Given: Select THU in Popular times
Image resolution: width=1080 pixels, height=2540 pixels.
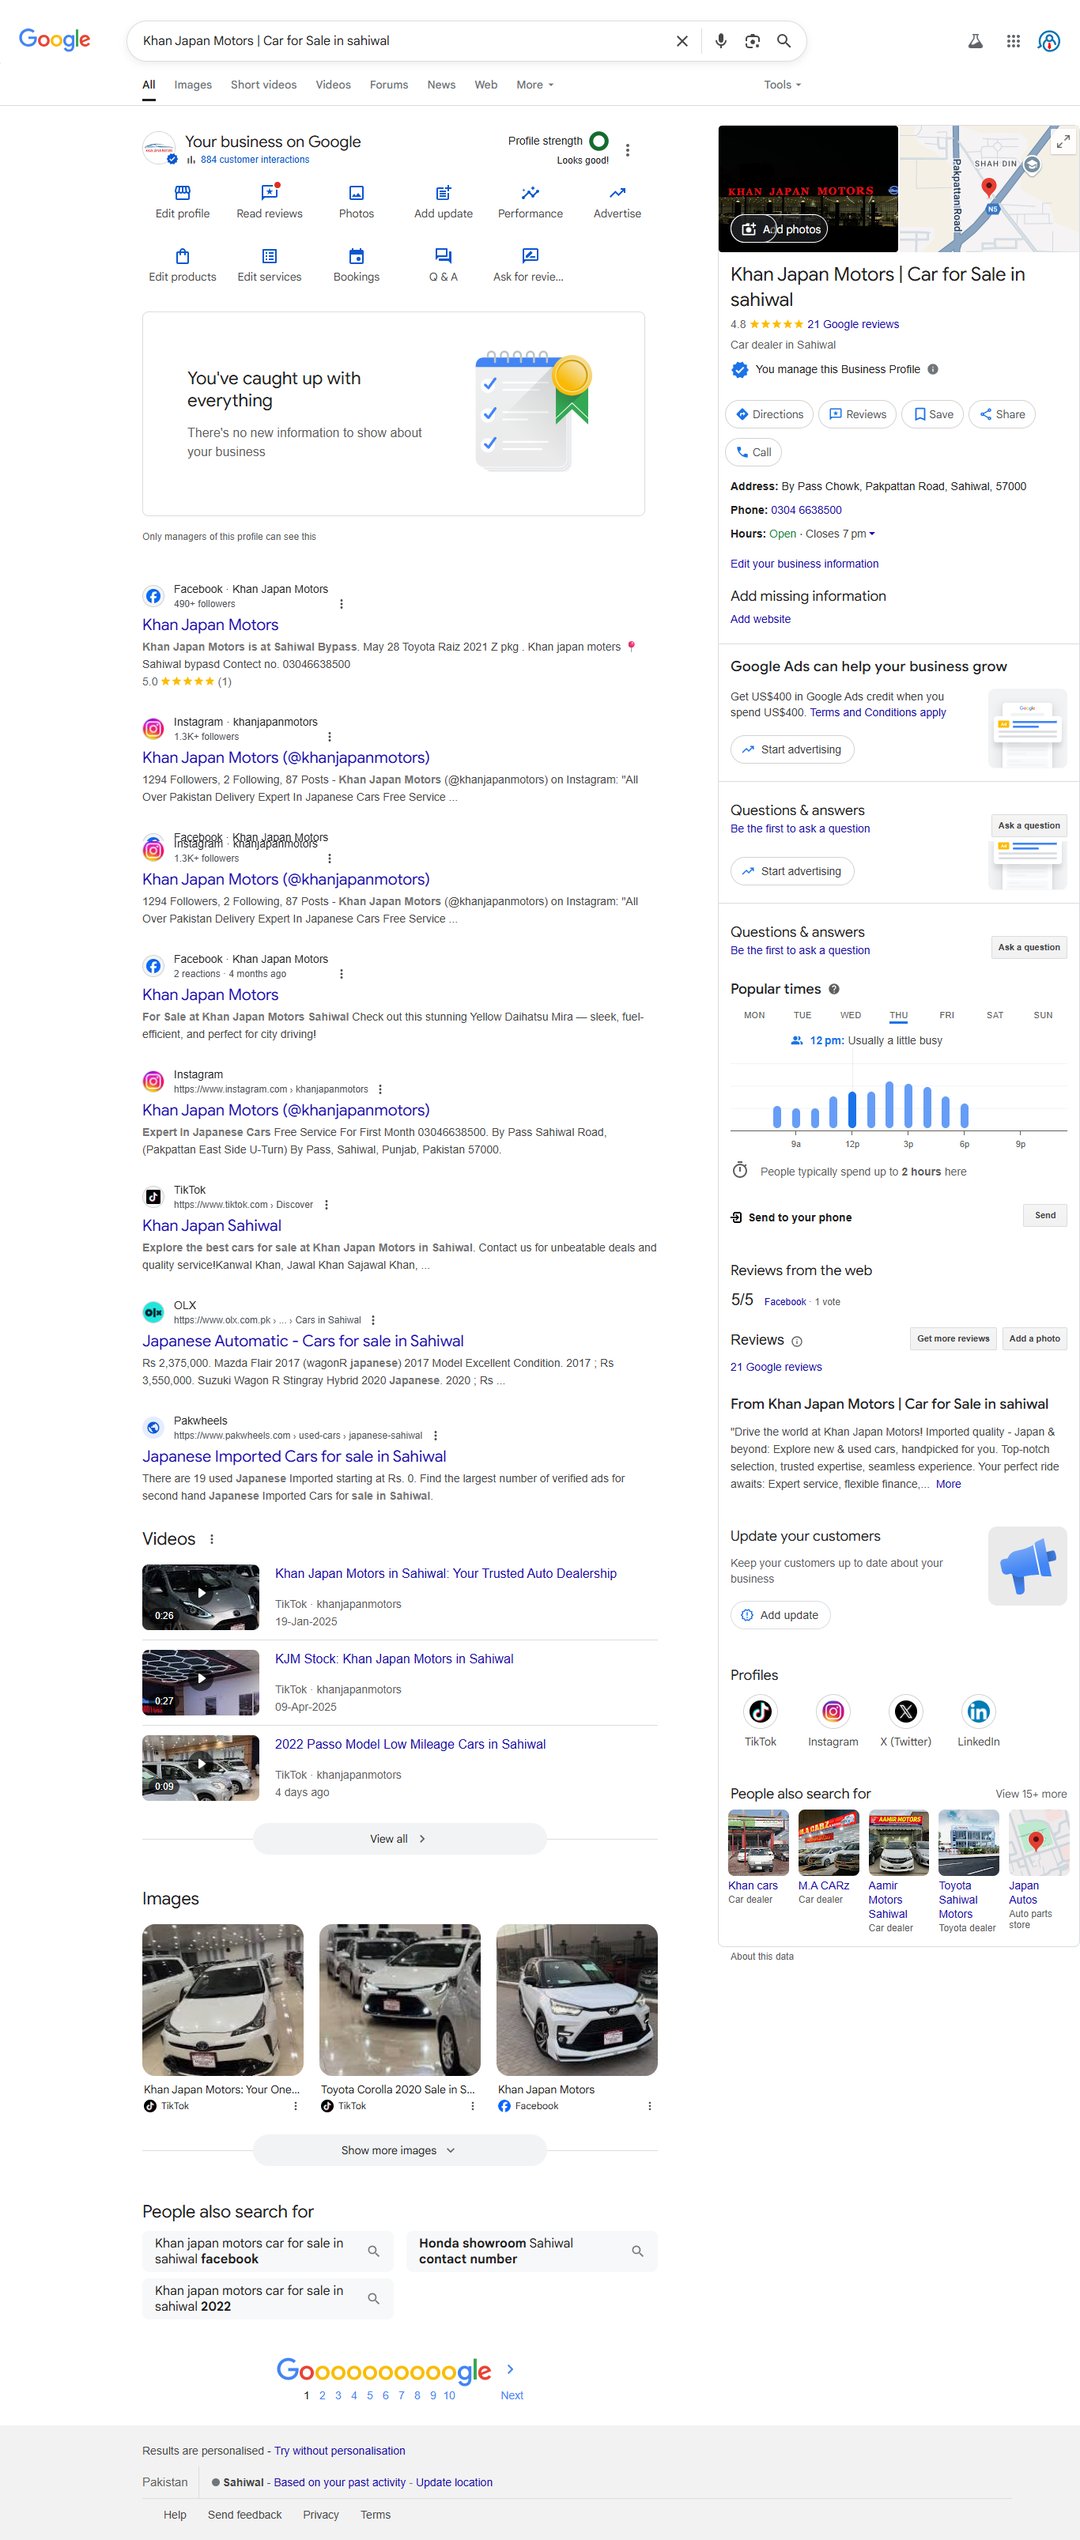Looking at the screenshot, I should [898, 1015].
